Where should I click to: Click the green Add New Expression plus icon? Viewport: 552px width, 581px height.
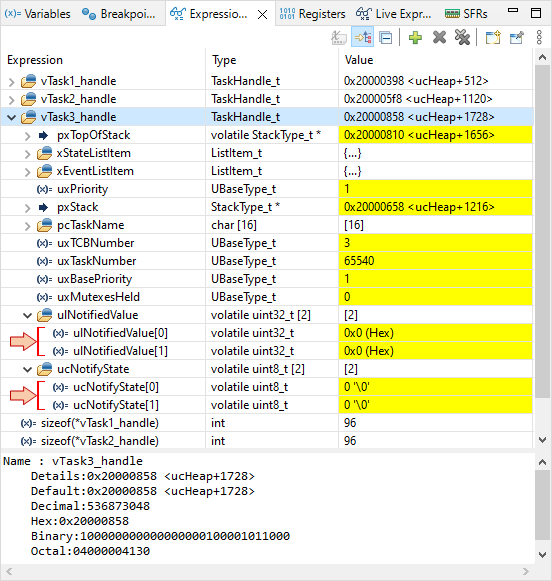(x=415, y=37)
